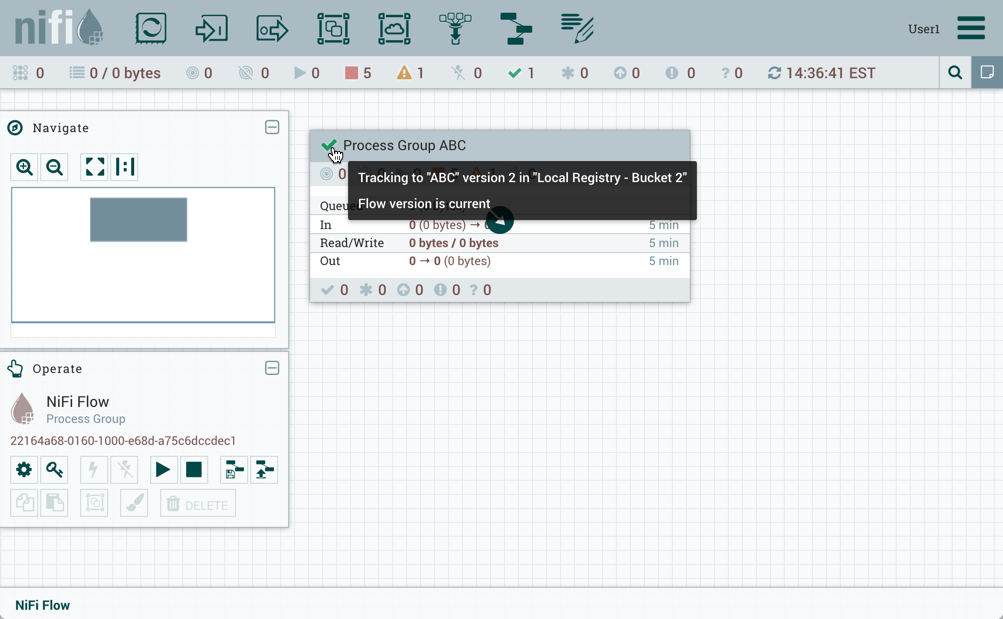Select the Processor component icon in toolbar
The height and width of the screenshot is (619, 1003).
151,28
